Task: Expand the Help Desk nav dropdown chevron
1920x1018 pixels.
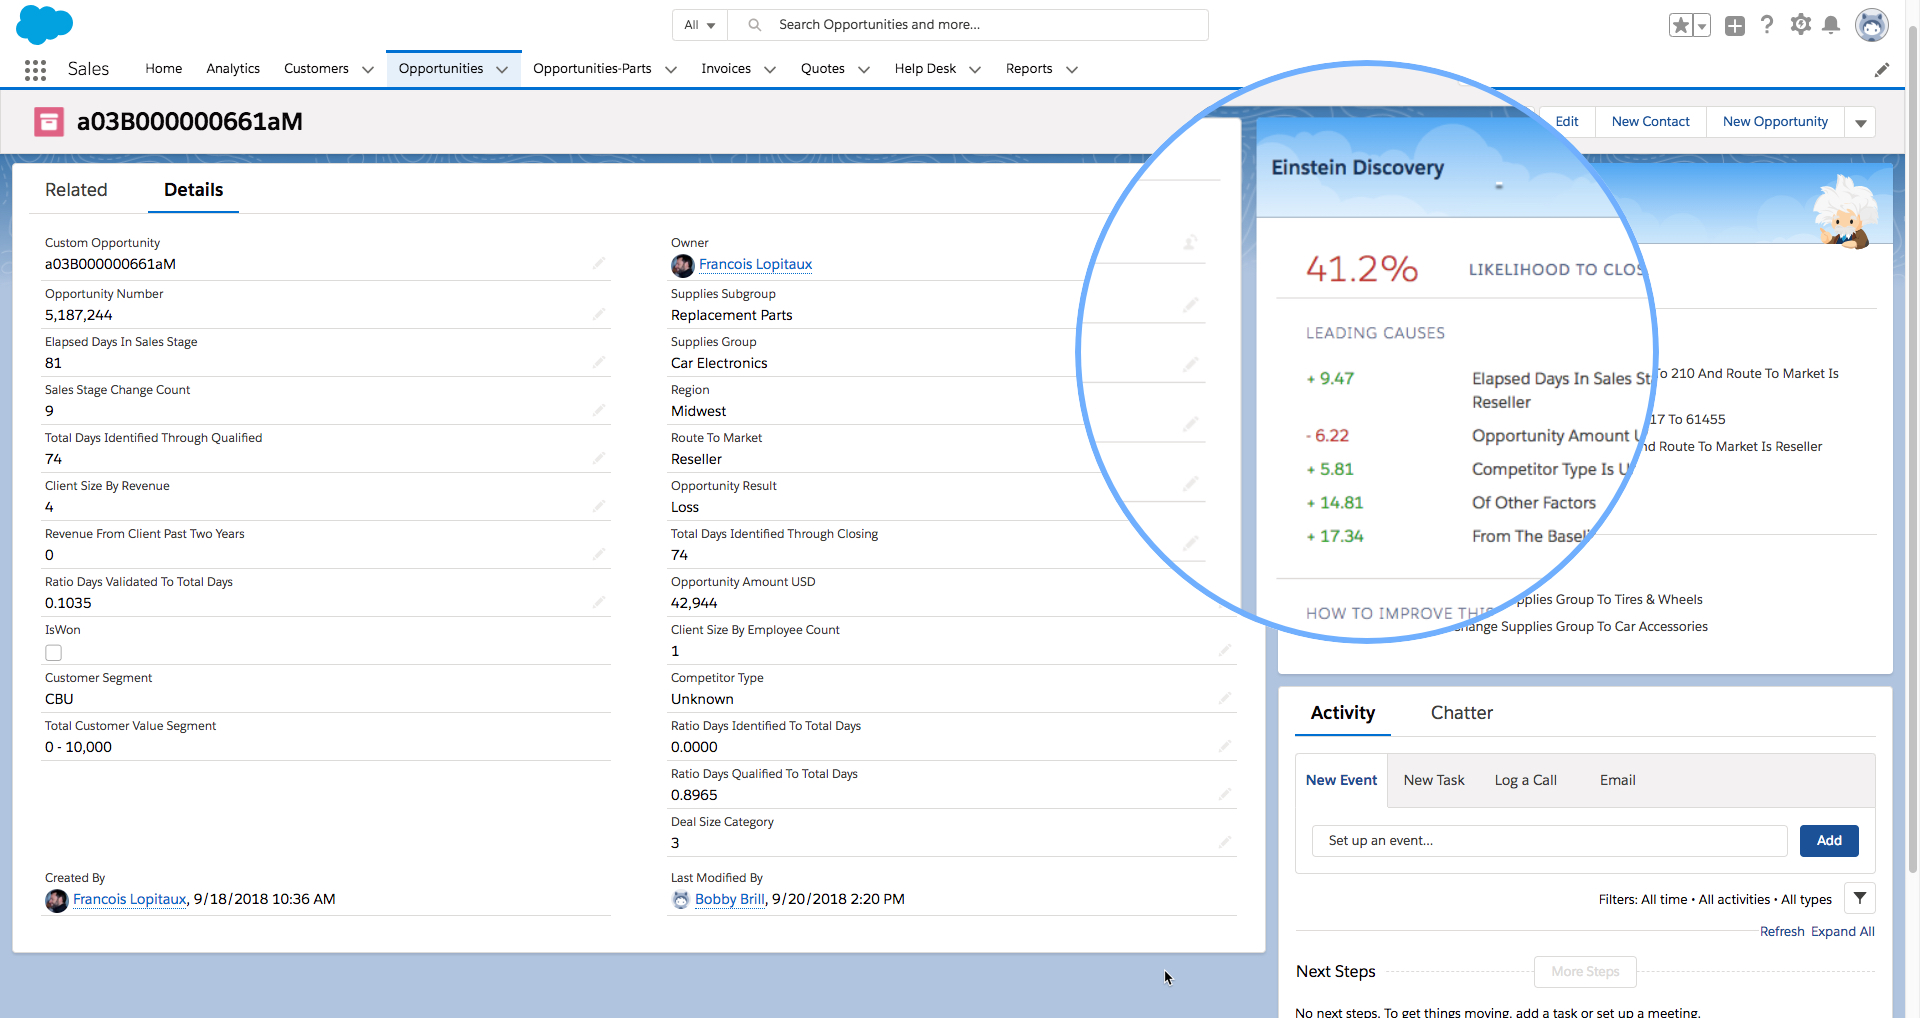Action: click(975, 69)
